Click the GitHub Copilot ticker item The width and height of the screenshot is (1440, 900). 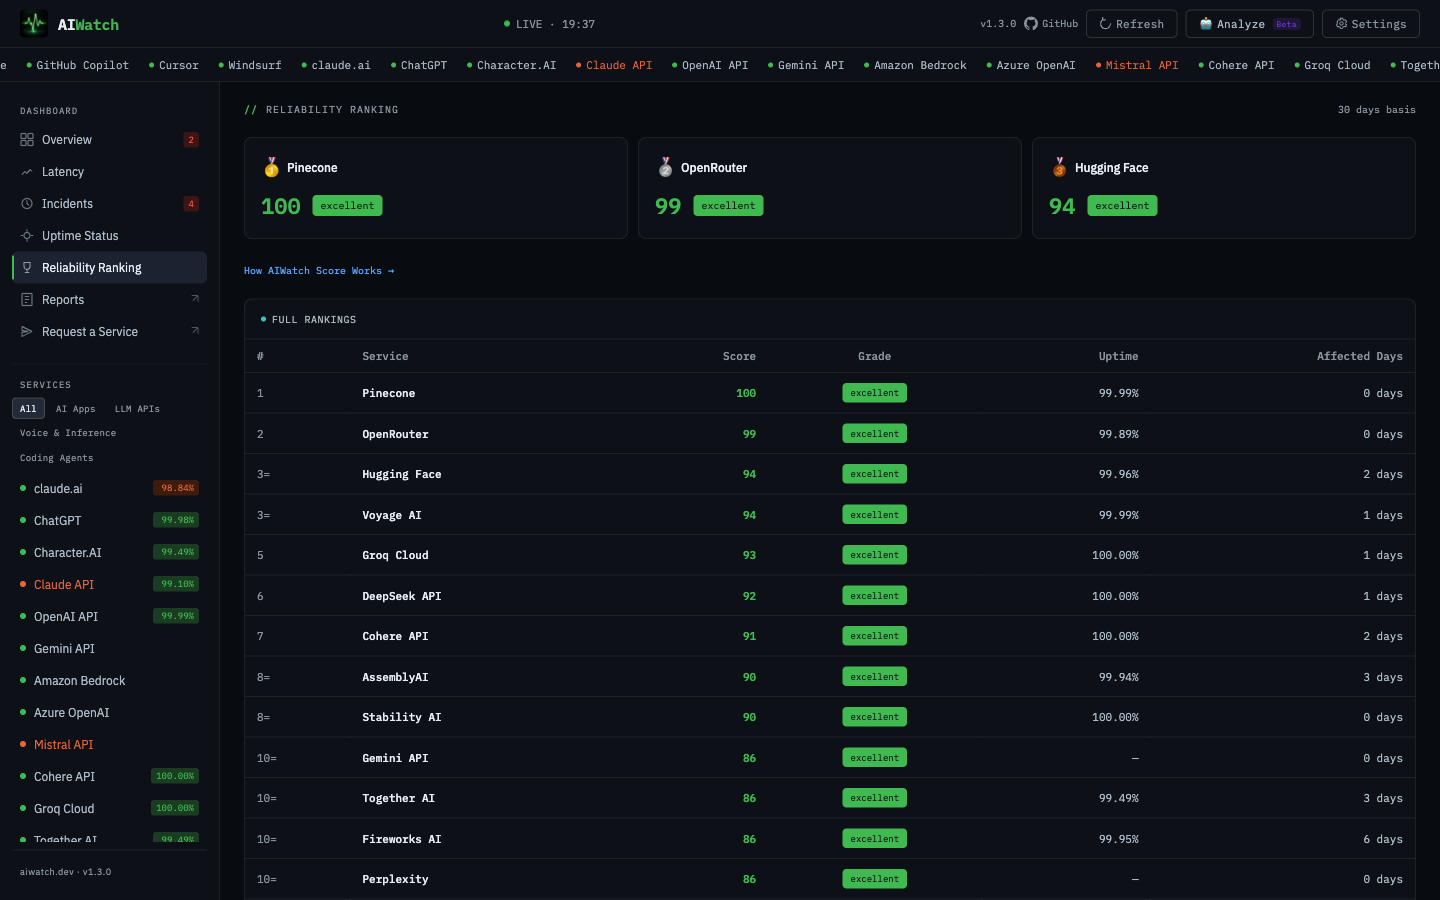pyautogui.click(x=78, y=65)
